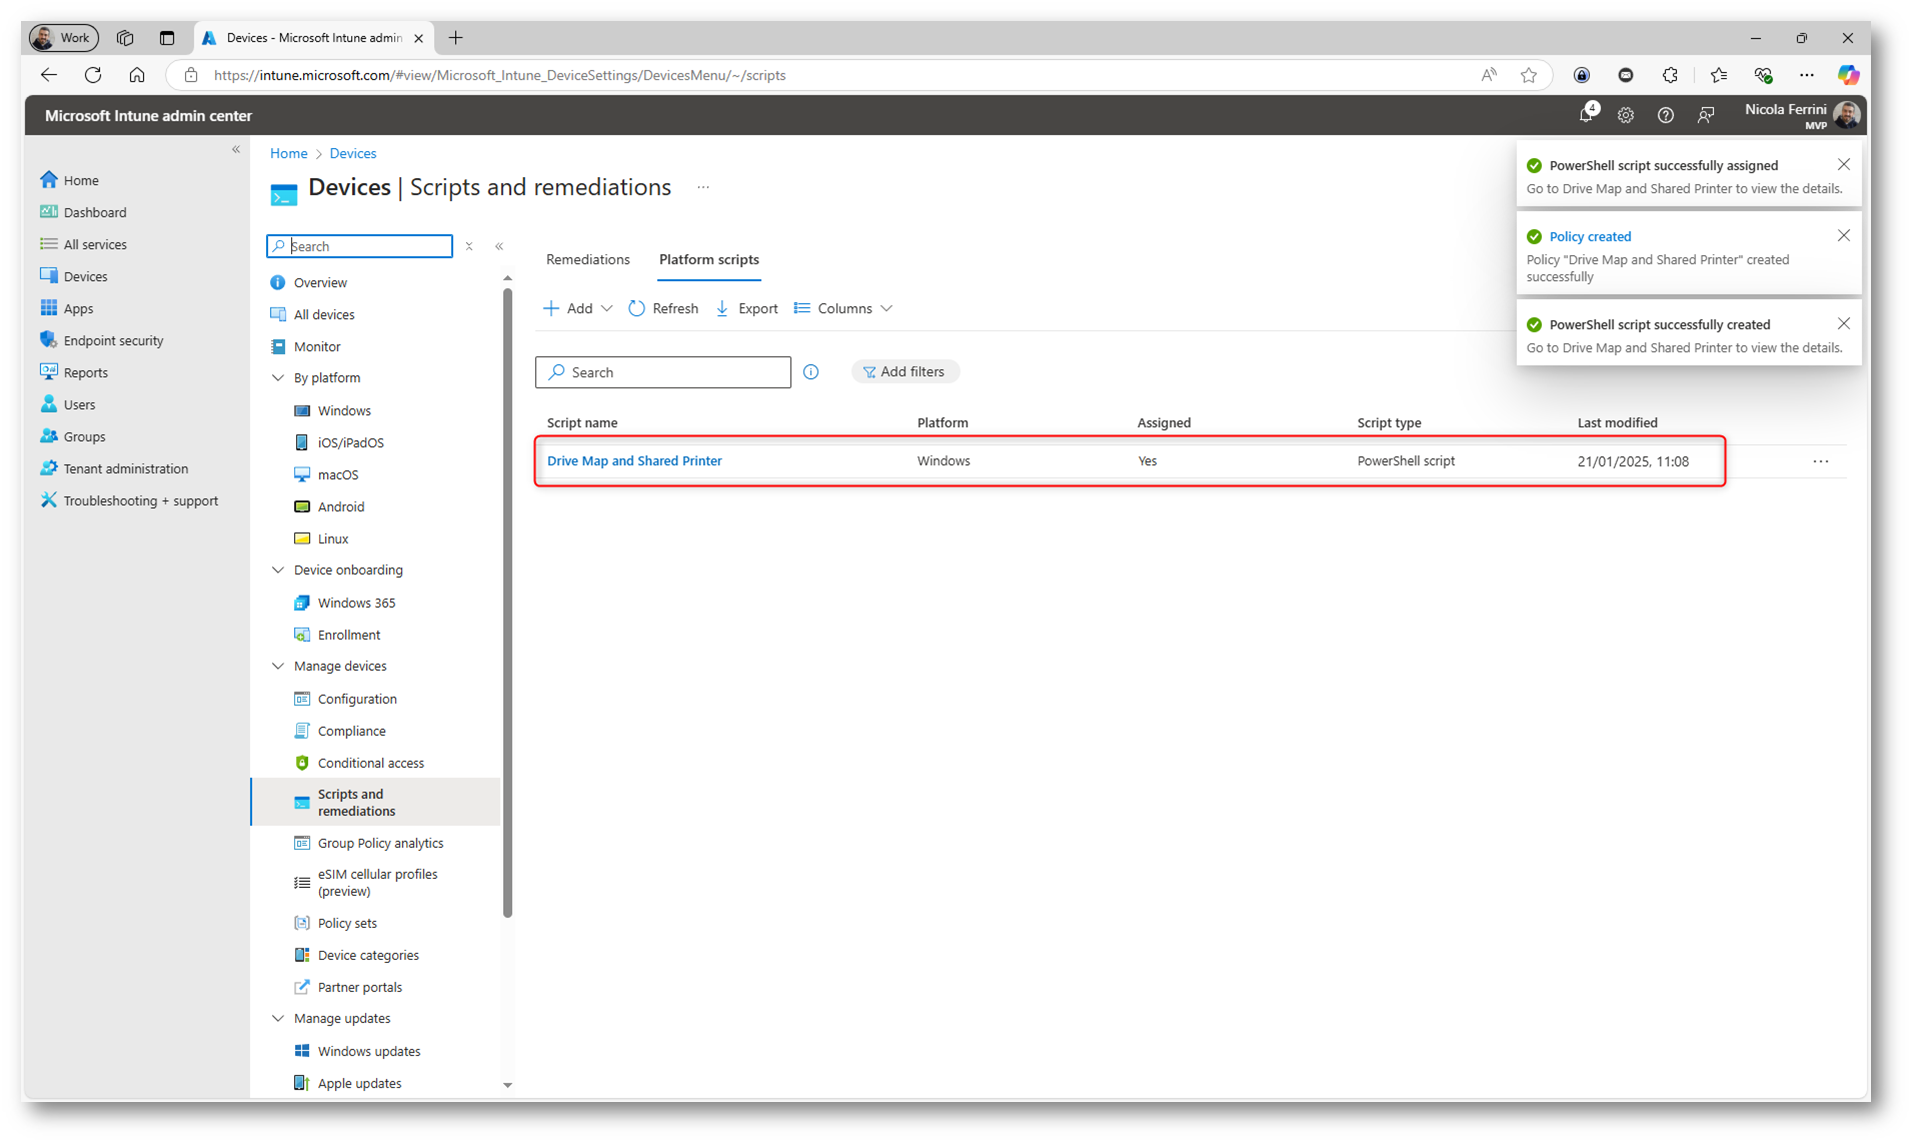Click the search info icon
Viewport: 1913px width, 1144px height.
click(x=811, y=372)
